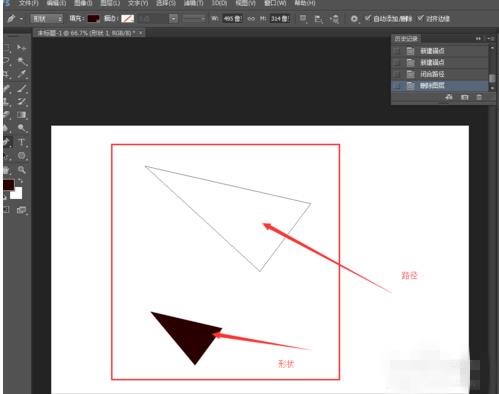This screenshot has width=499, height=394.
Task: Open the stroke width dropdown
Action: (x=173, y=19)
